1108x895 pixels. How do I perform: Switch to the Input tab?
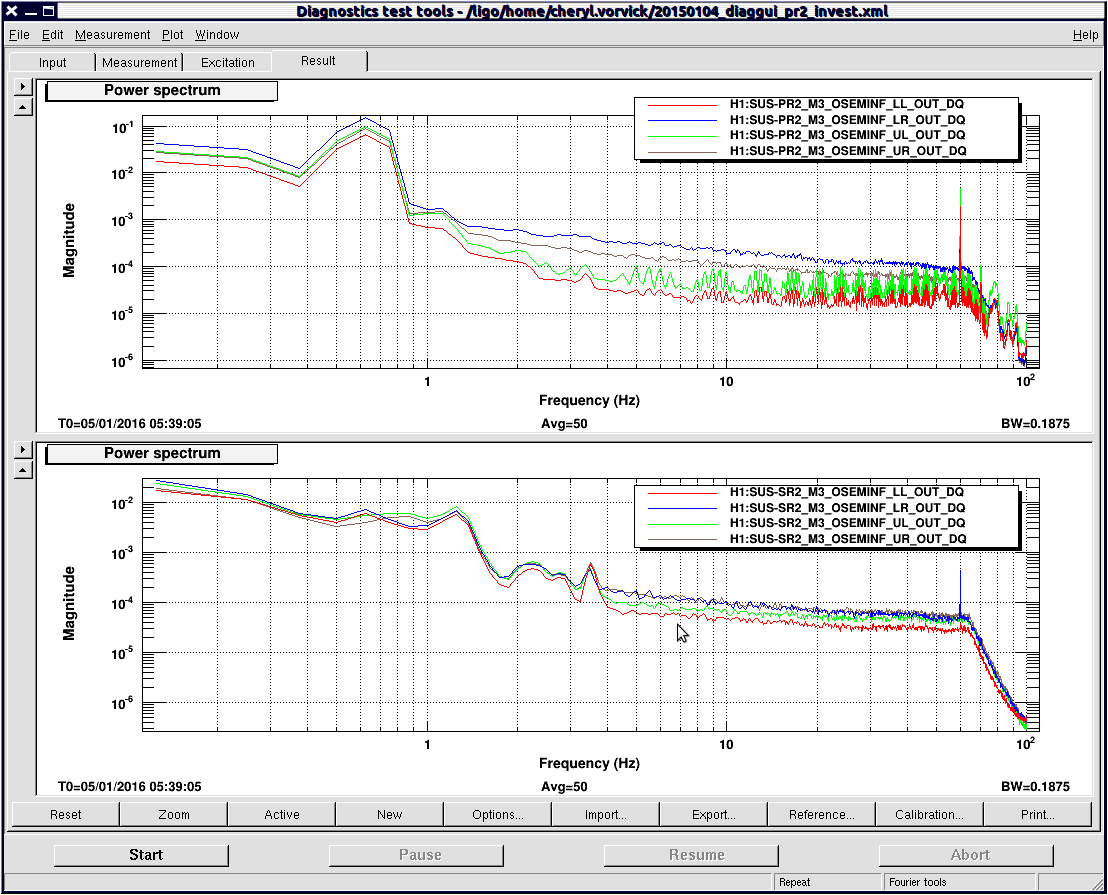coord(52,62)
